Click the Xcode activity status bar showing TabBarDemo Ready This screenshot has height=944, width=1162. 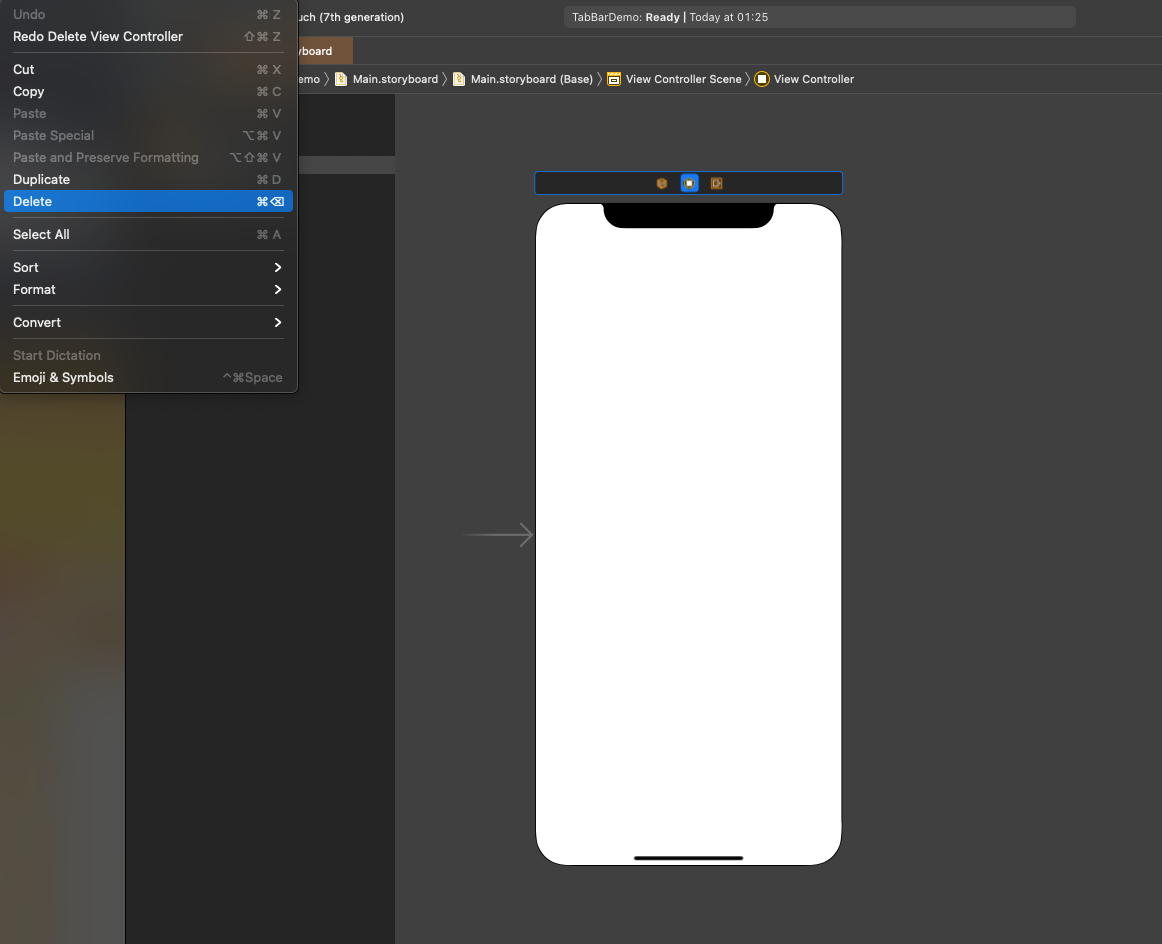coord(818,16)
